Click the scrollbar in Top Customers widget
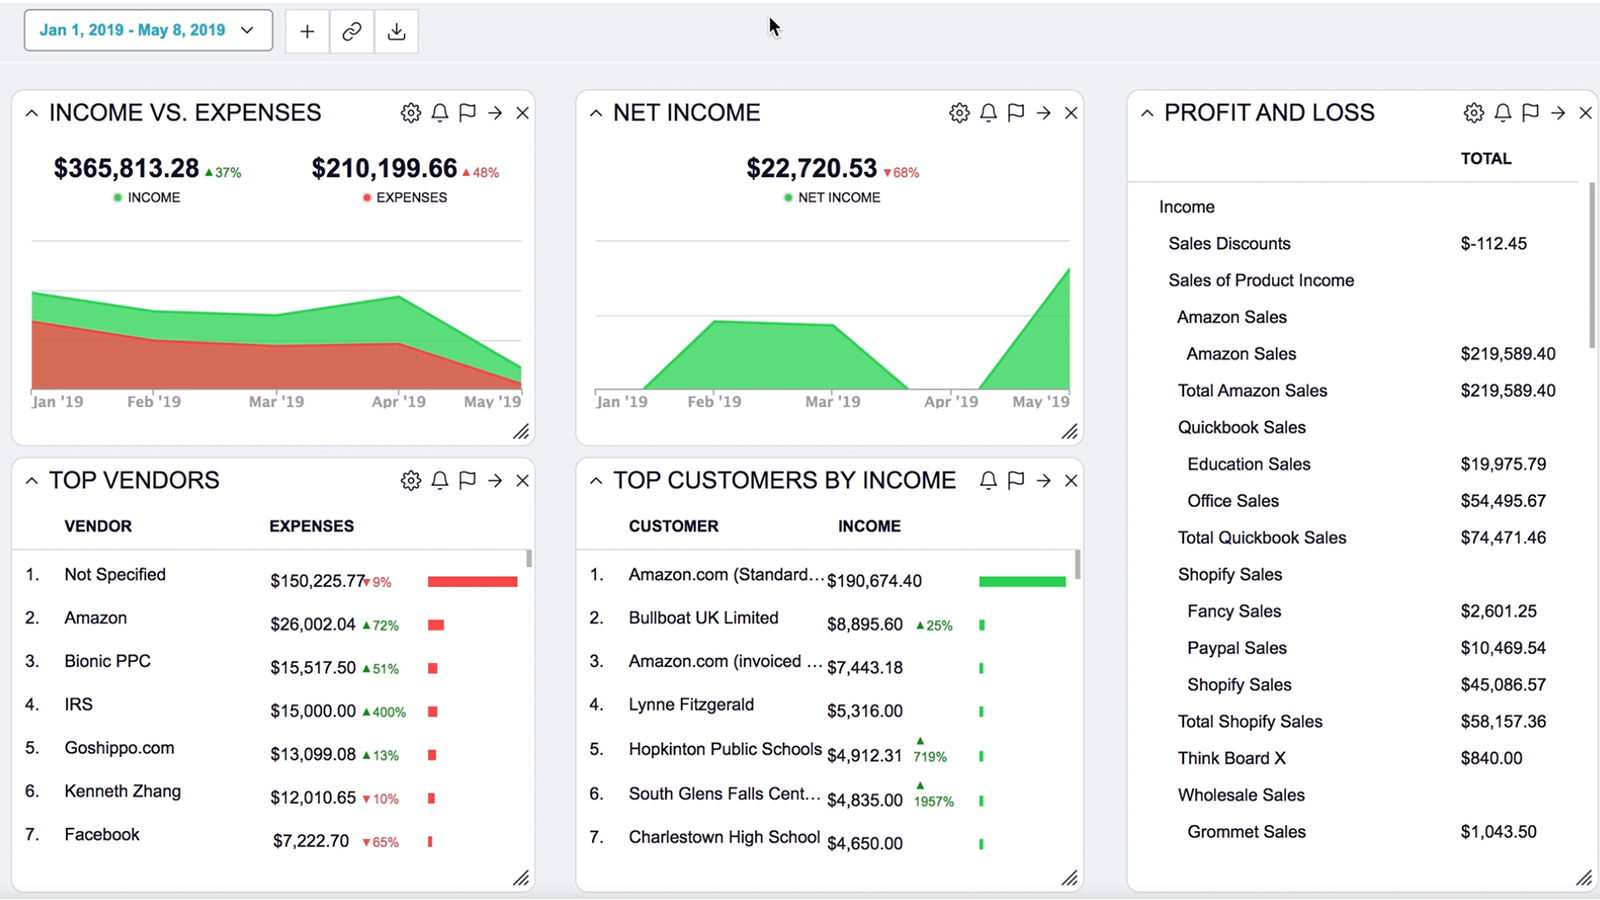1600x900 pixels. coord(1079,567)
